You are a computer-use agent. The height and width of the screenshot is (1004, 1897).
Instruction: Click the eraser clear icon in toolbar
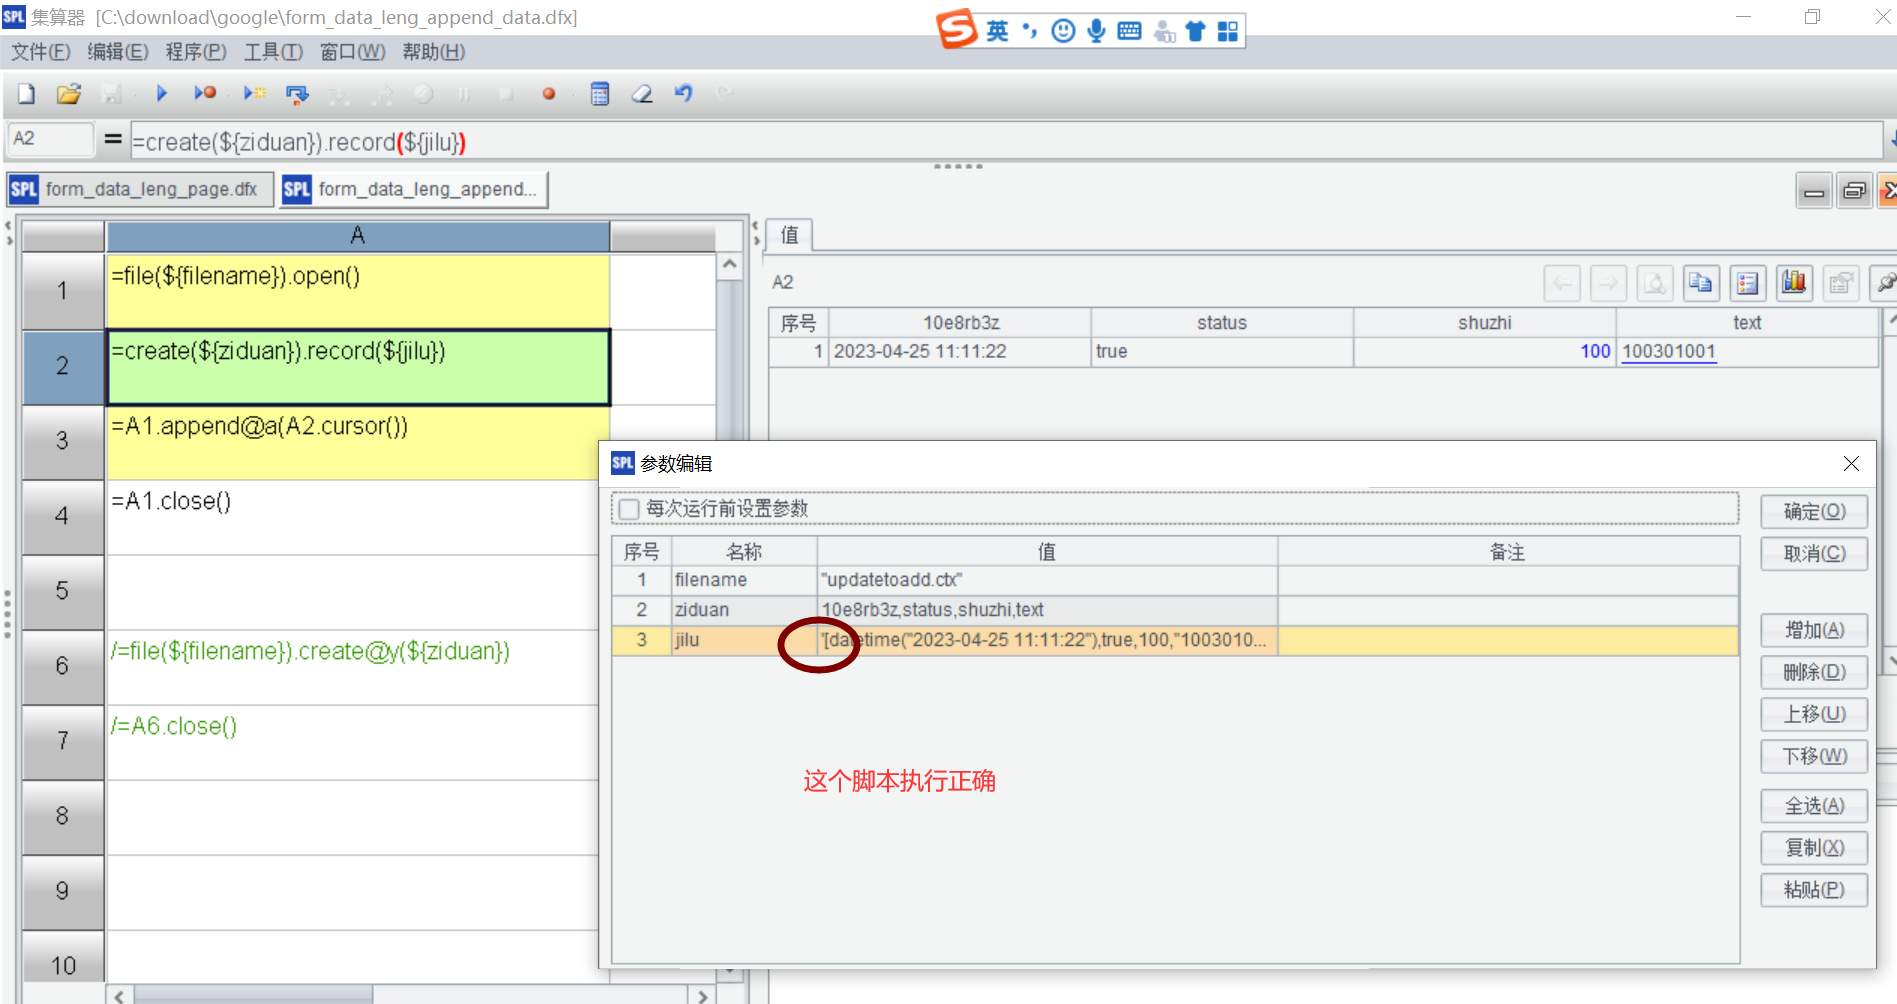(642, 94)
